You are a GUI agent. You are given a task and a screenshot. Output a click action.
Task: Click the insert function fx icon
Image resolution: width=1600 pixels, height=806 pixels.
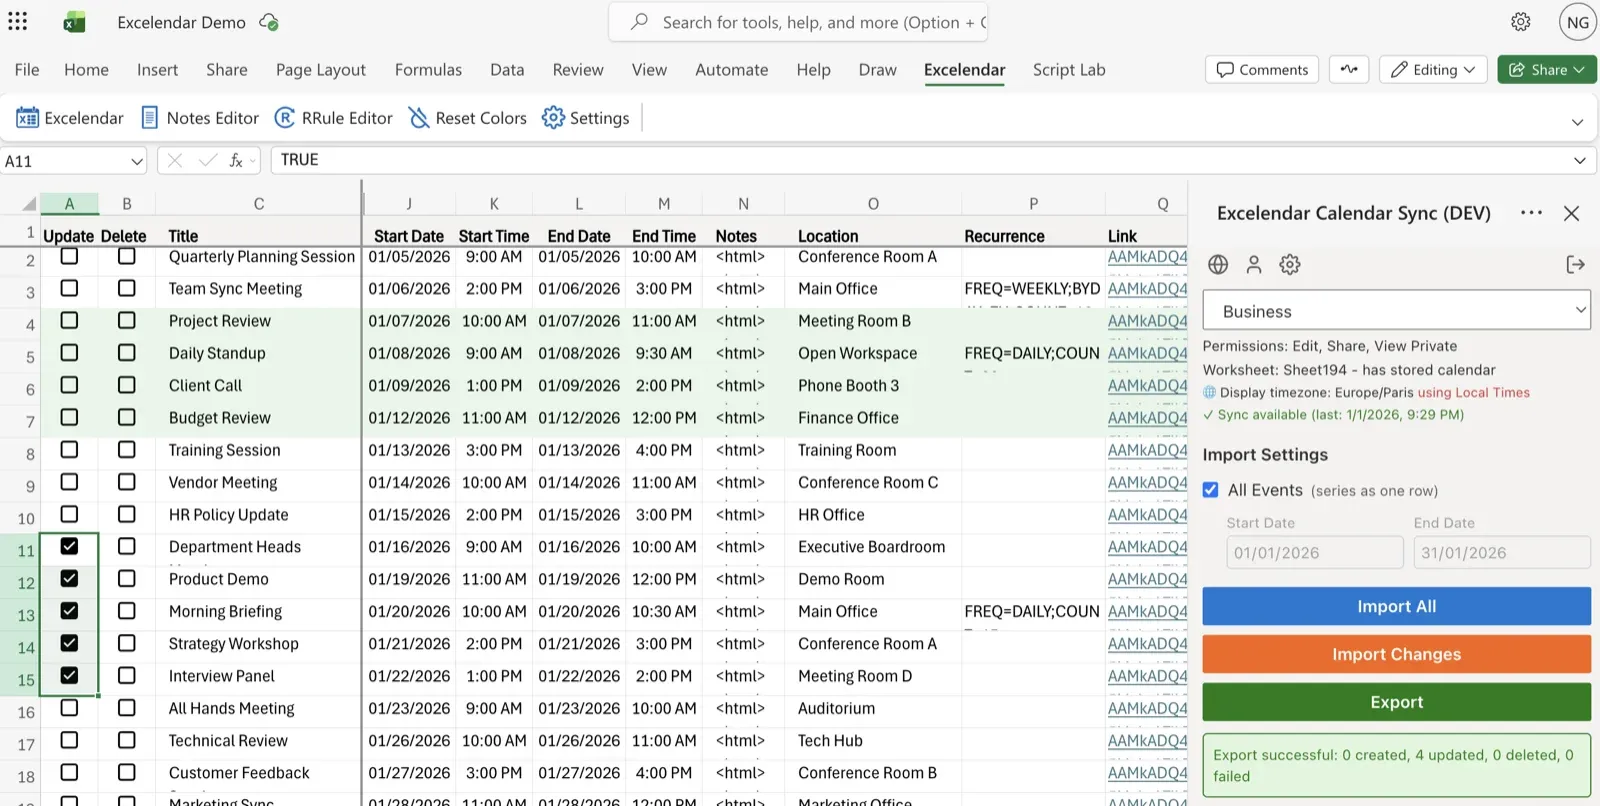pos(236,160)
